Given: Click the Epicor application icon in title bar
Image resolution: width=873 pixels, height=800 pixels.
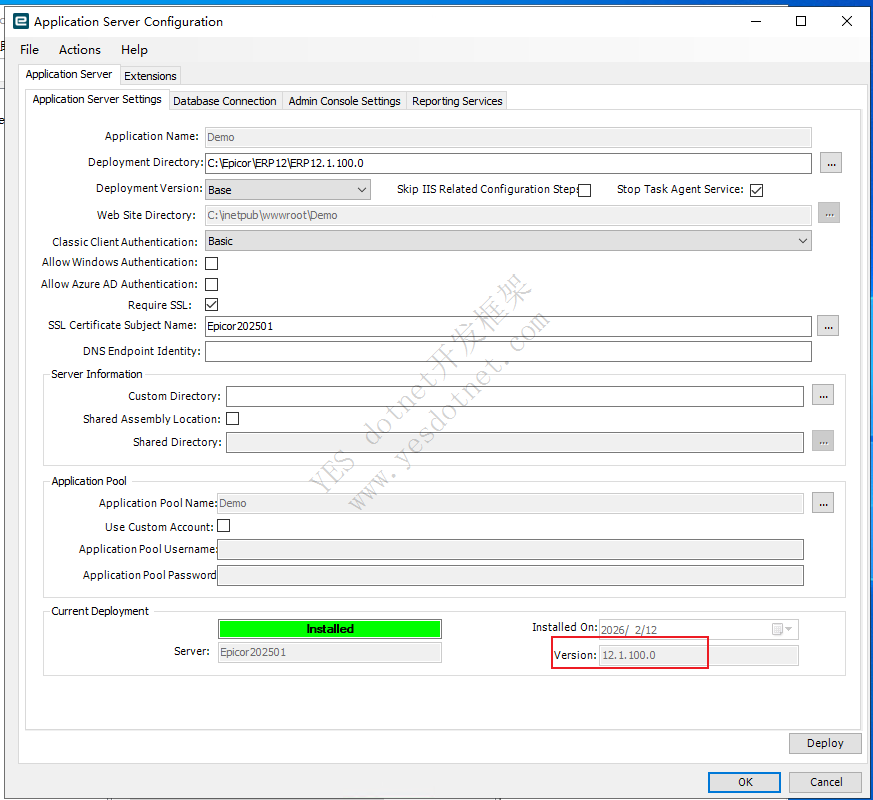Looking at the screenshot, I should click(x=20, y=21).
